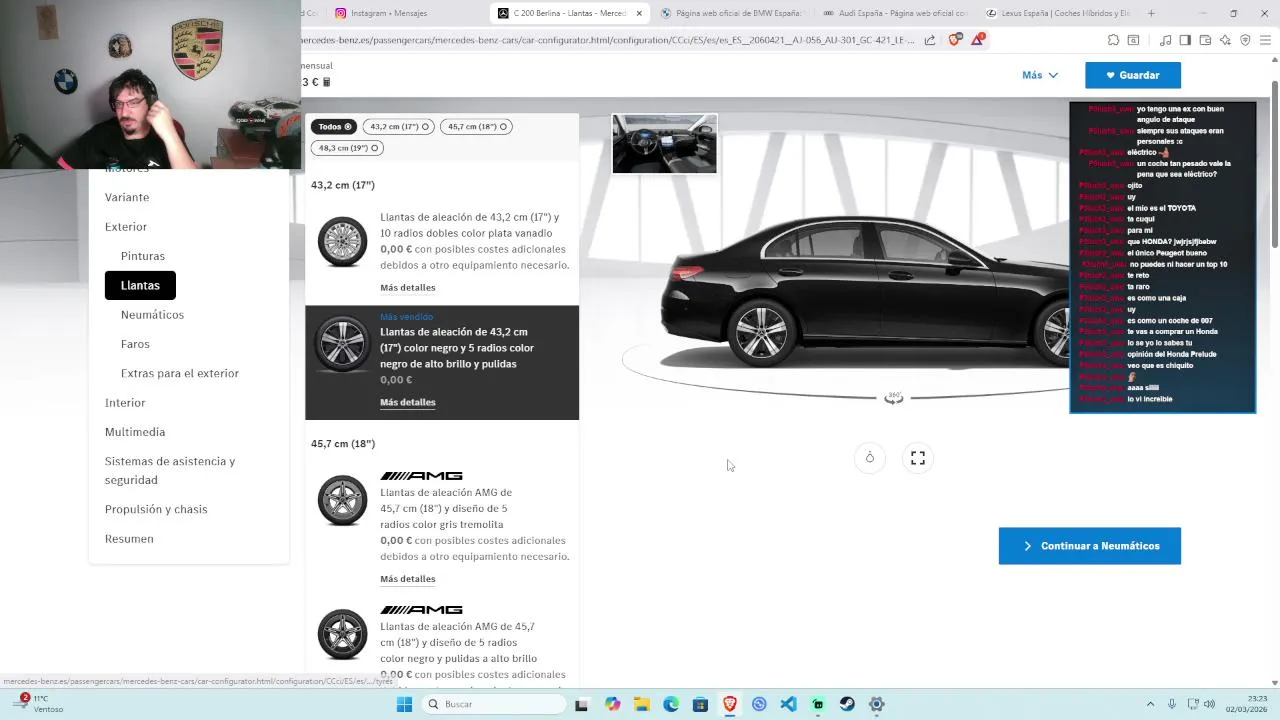Open the Brave VPN shield icon
1280x720 pixels.
click(1245, 40)
